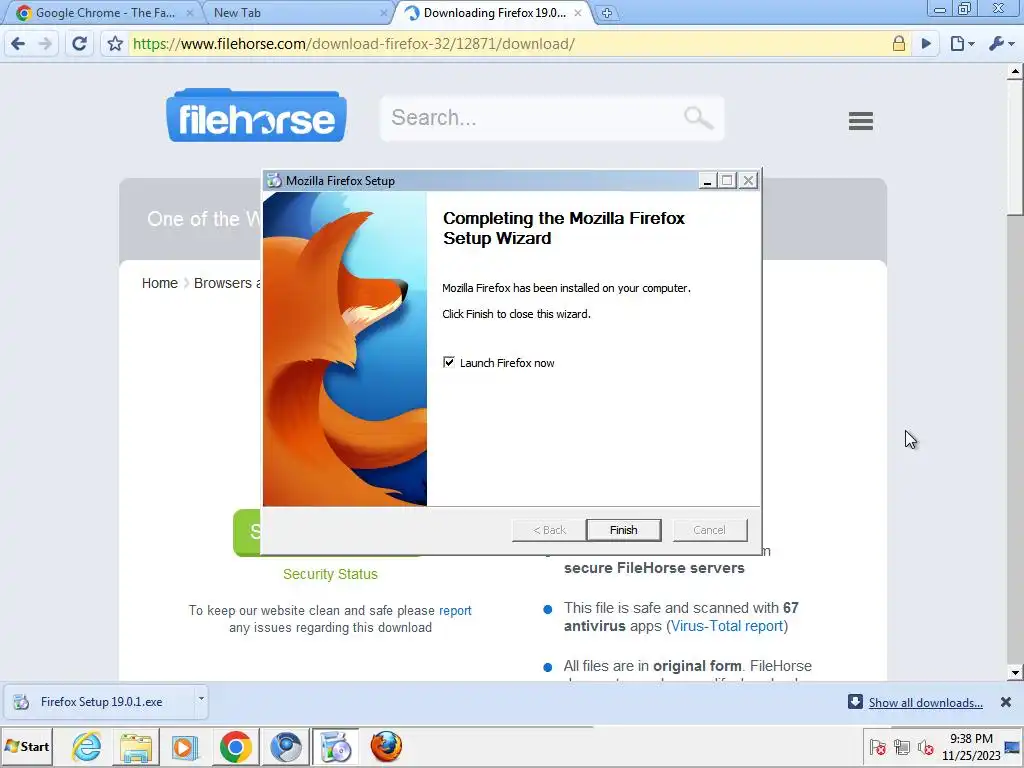Bookmark this page with the star icon
The image size is (1024, 768).
(116, 44)
